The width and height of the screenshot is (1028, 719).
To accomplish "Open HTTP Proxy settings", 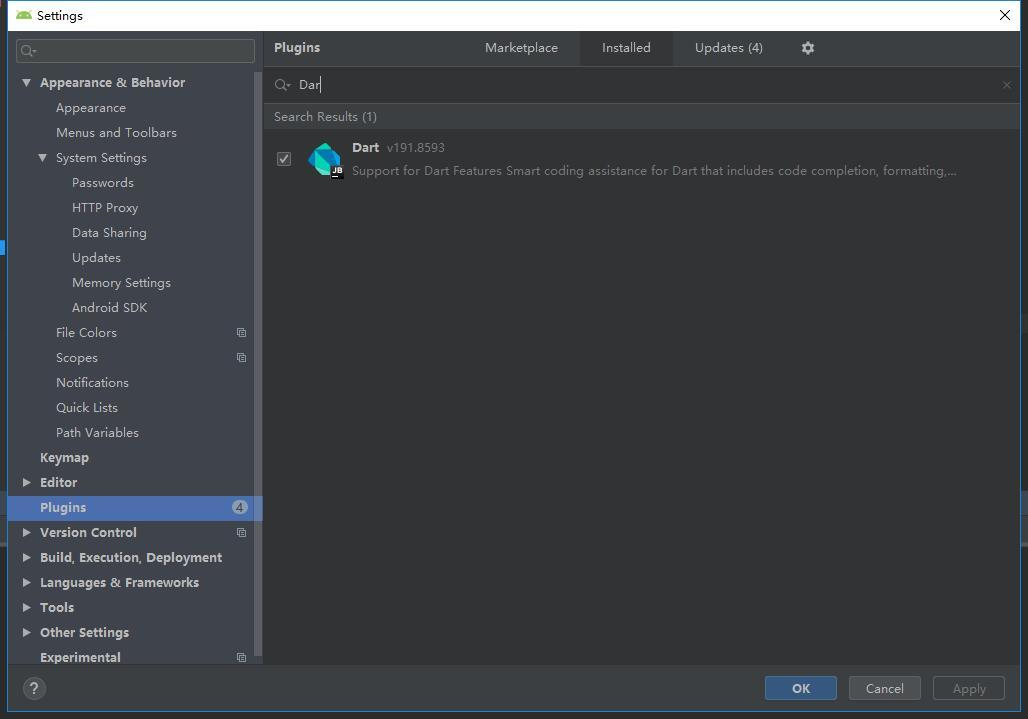I will point(105,208).
